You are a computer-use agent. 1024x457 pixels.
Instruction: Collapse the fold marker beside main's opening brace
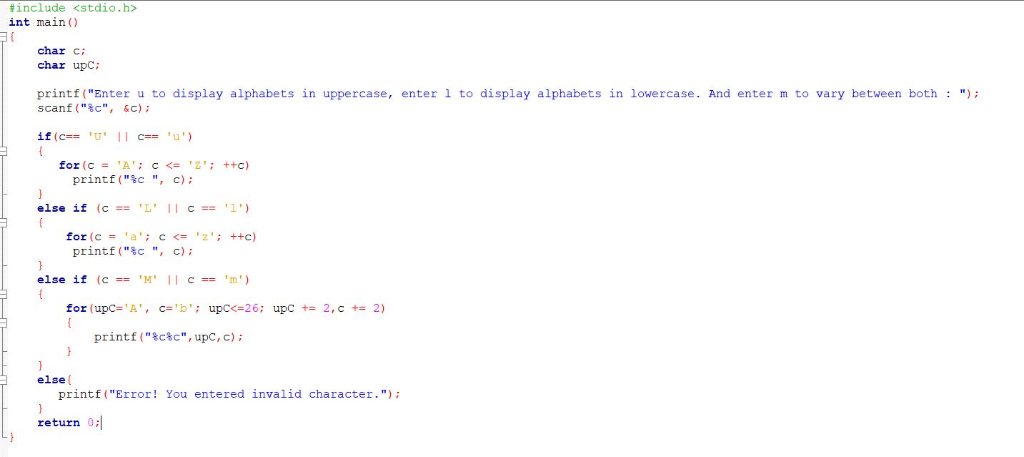[3, 37]
